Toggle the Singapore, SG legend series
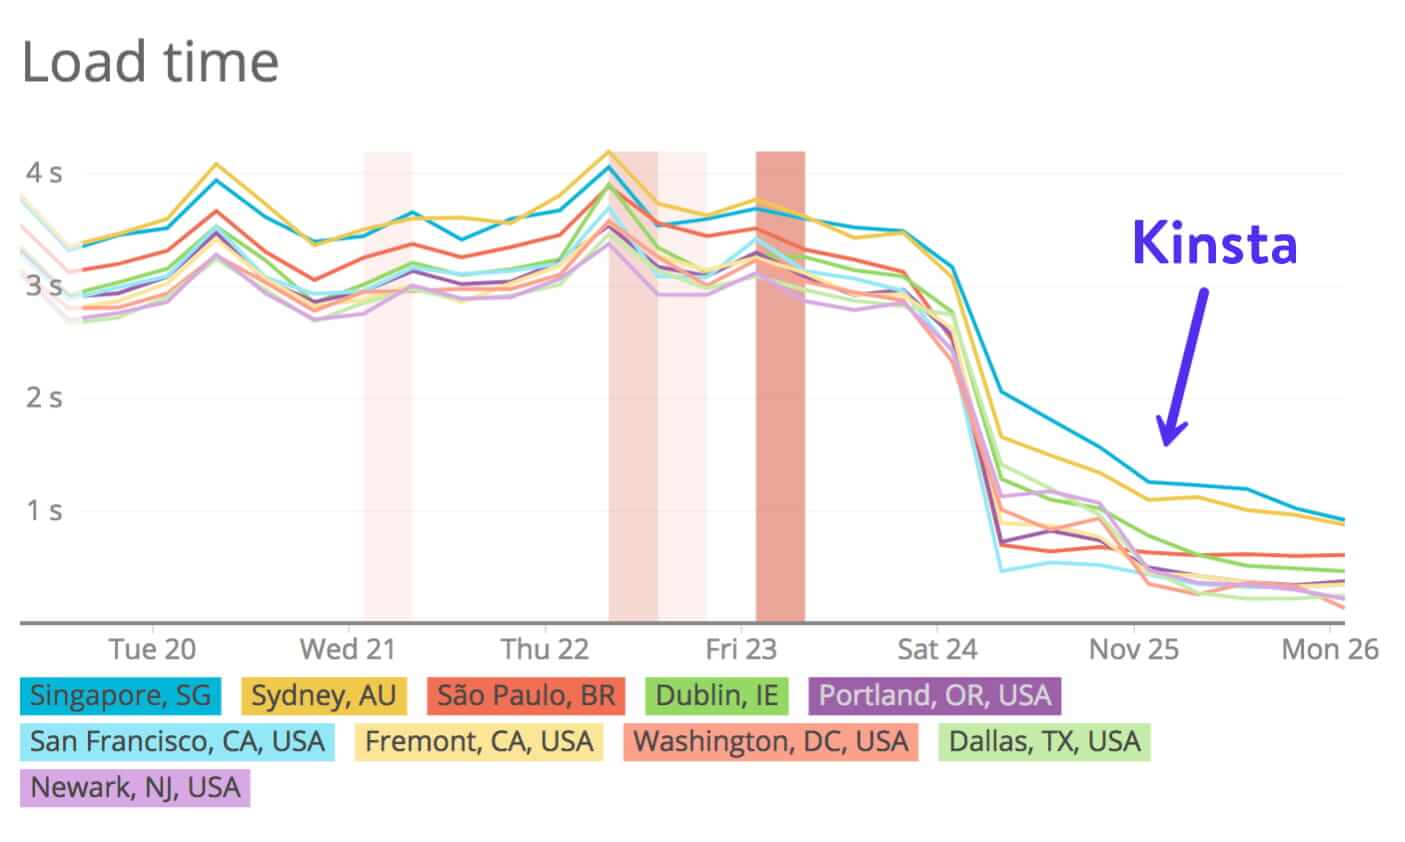Image resolution: width=1405 pixels, height=842 pixels. (x=120, y=695)
